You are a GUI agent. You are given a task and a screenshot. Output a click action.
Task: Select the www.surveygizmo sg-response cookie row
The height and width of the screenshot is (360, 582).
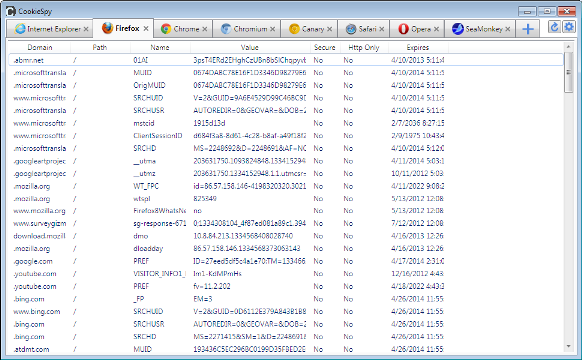pyautogui.click(x=286, y=223)
